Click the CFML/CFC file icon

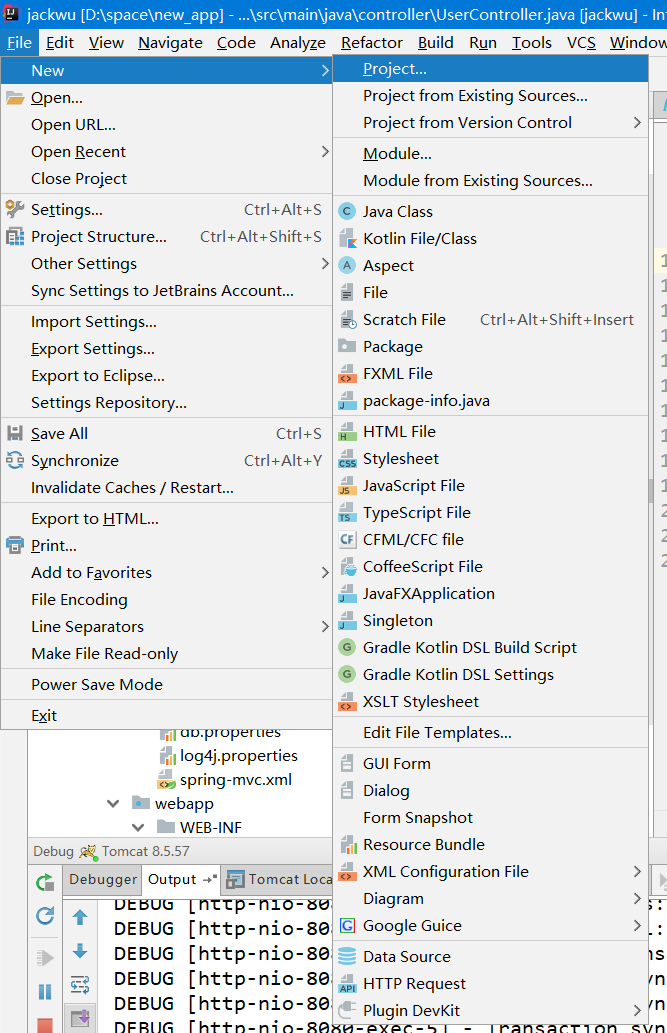click(x=347, y=540)
